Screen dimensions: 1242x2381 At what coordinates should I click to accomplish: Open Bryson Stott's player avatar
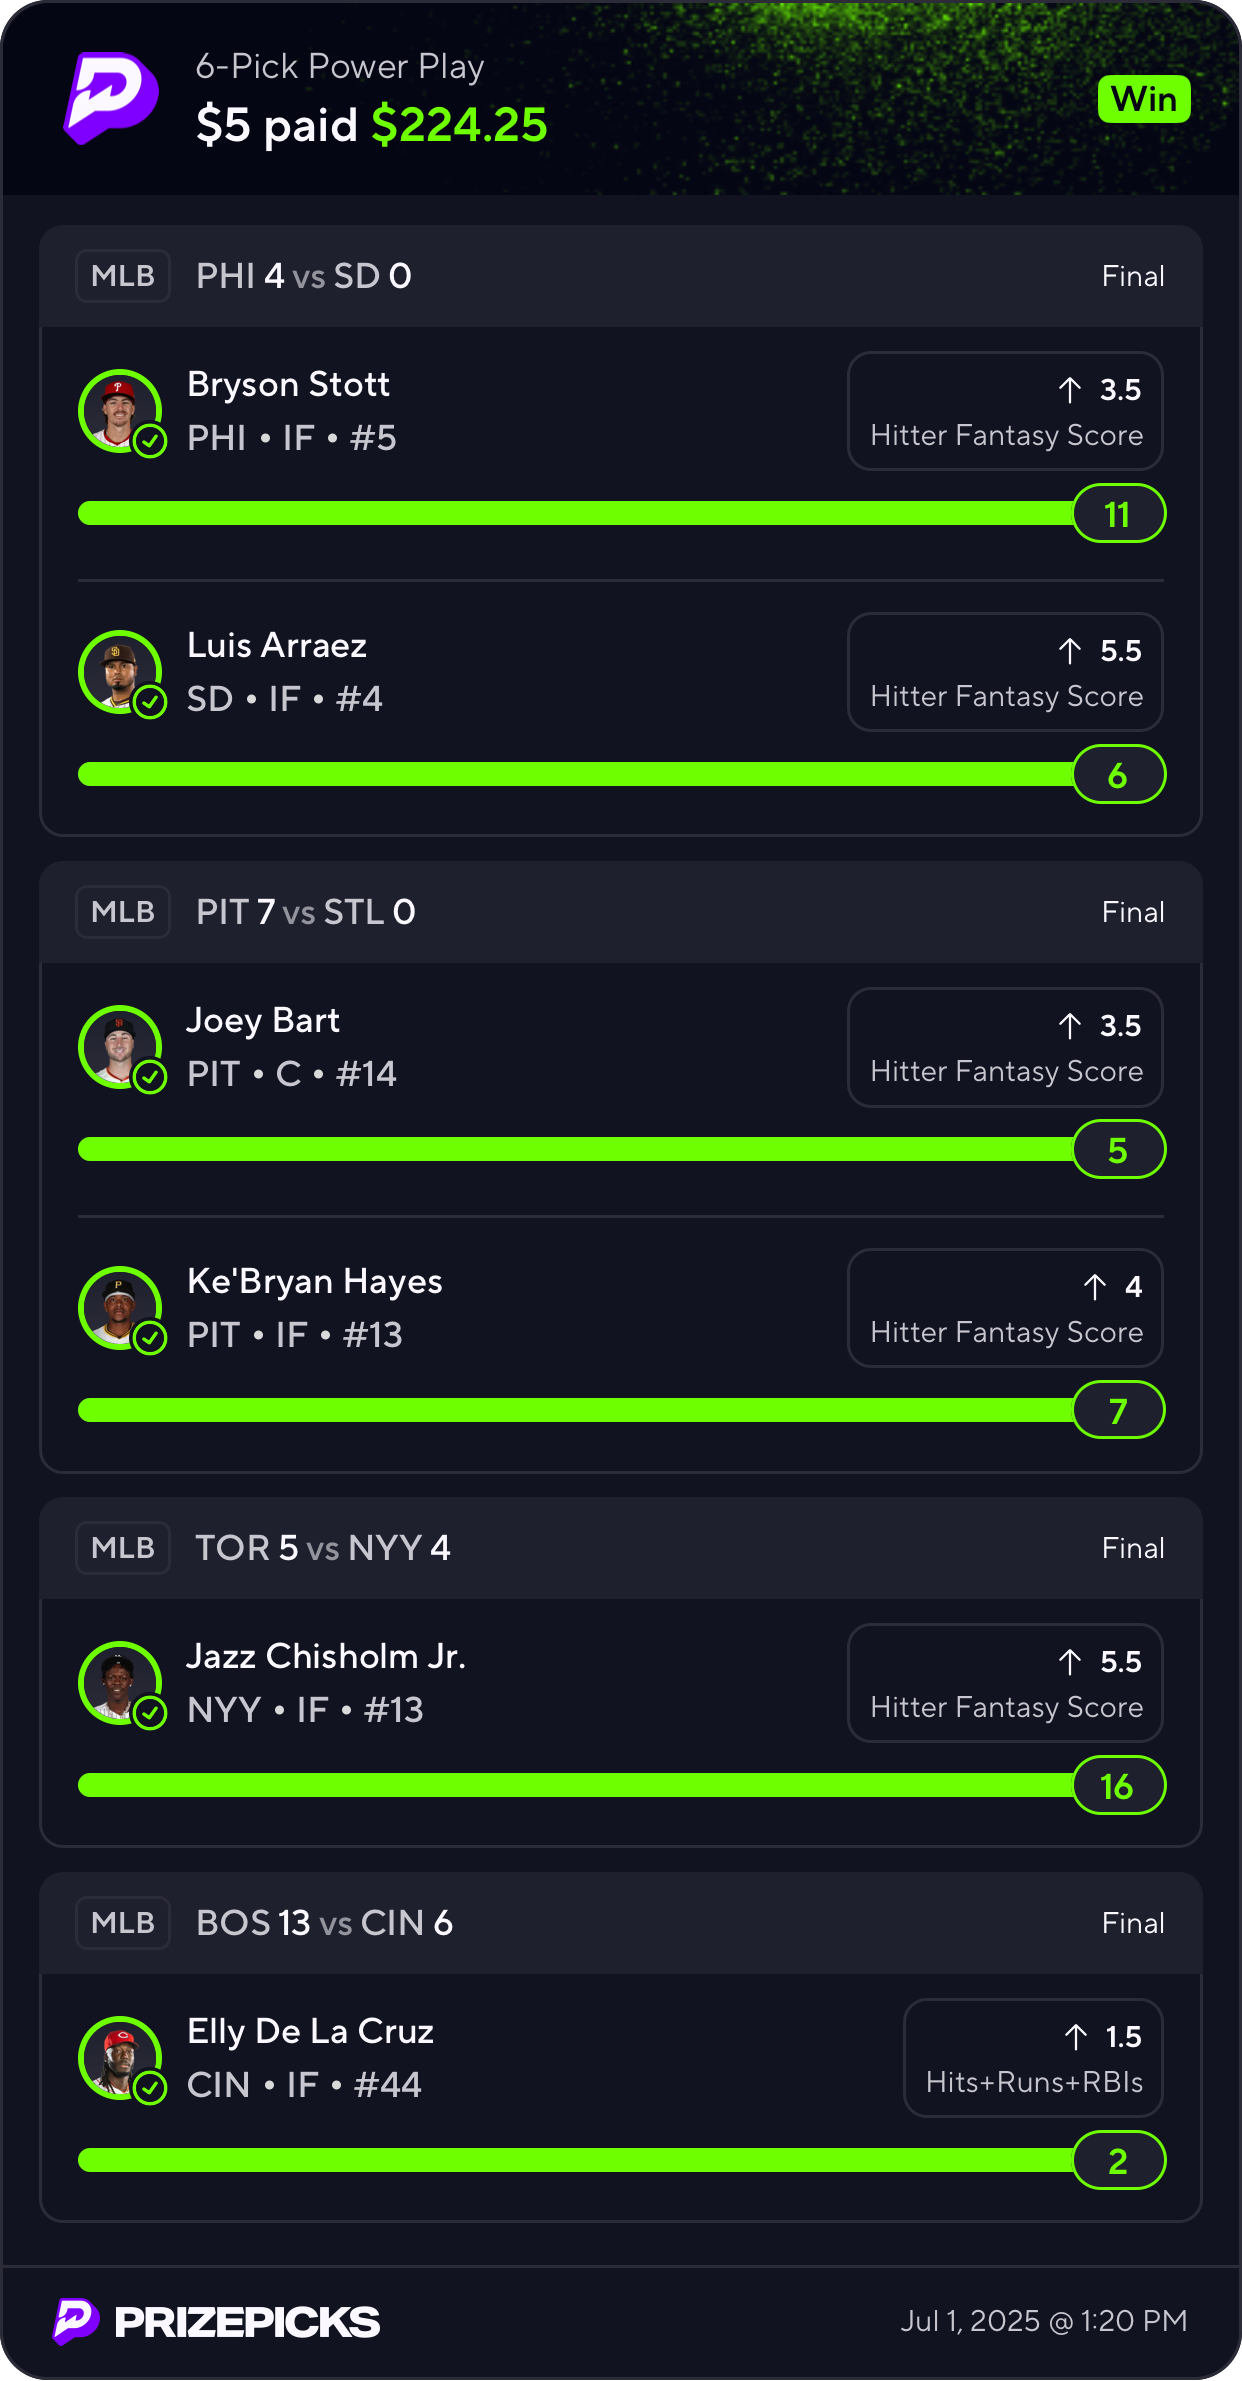(x=120, y=411)
